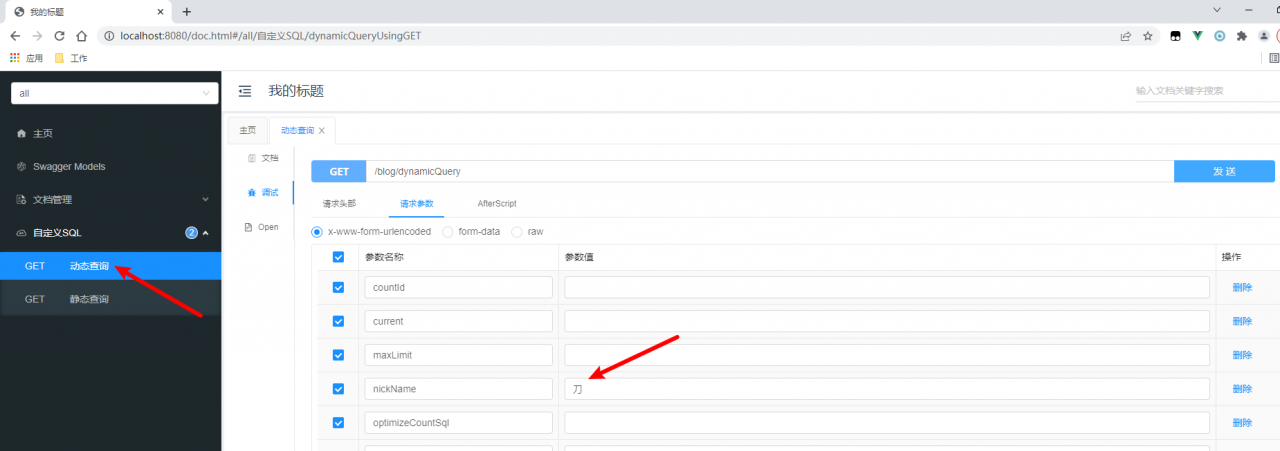The height and width of the screenshot is (451, 1280).
Task: Toggle the nickName parameter checkbox
Action: pos(338,389)
